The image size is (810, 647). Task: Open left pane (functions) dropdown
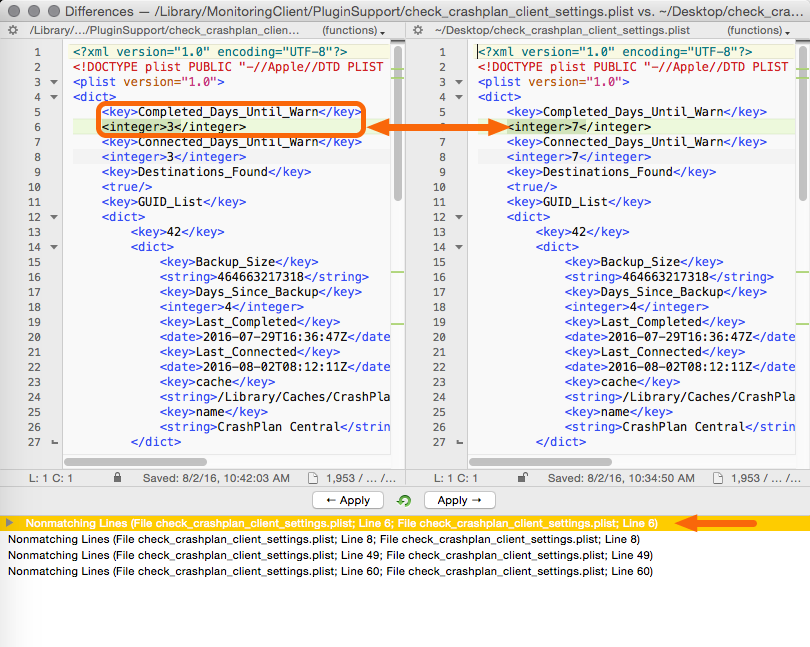[353, 30]
